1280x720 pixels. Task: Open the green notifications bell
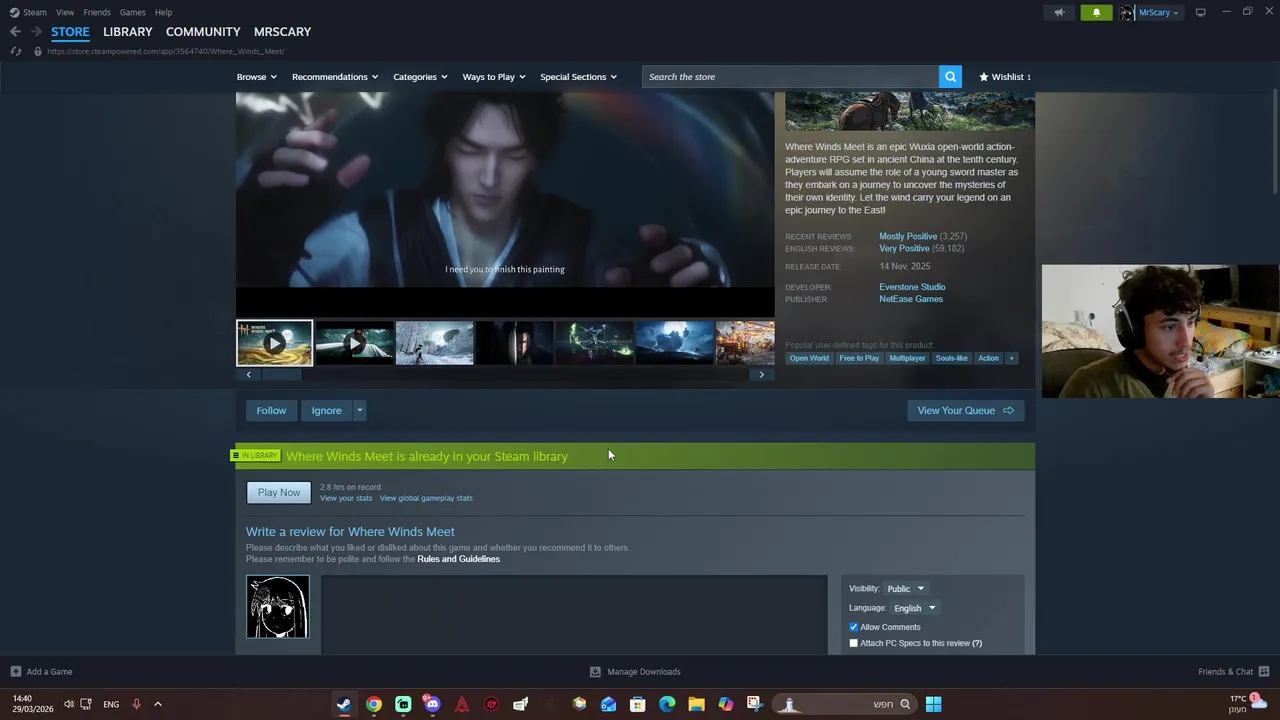(1096, 13)
